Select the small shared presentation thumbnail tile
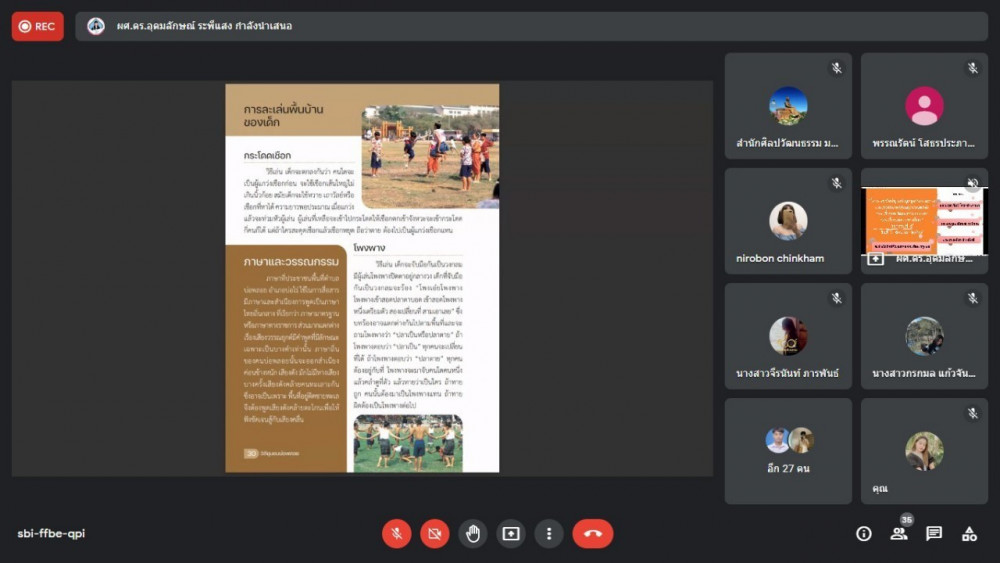Viewport: 1000px width, 563px height. coord(924,221)
